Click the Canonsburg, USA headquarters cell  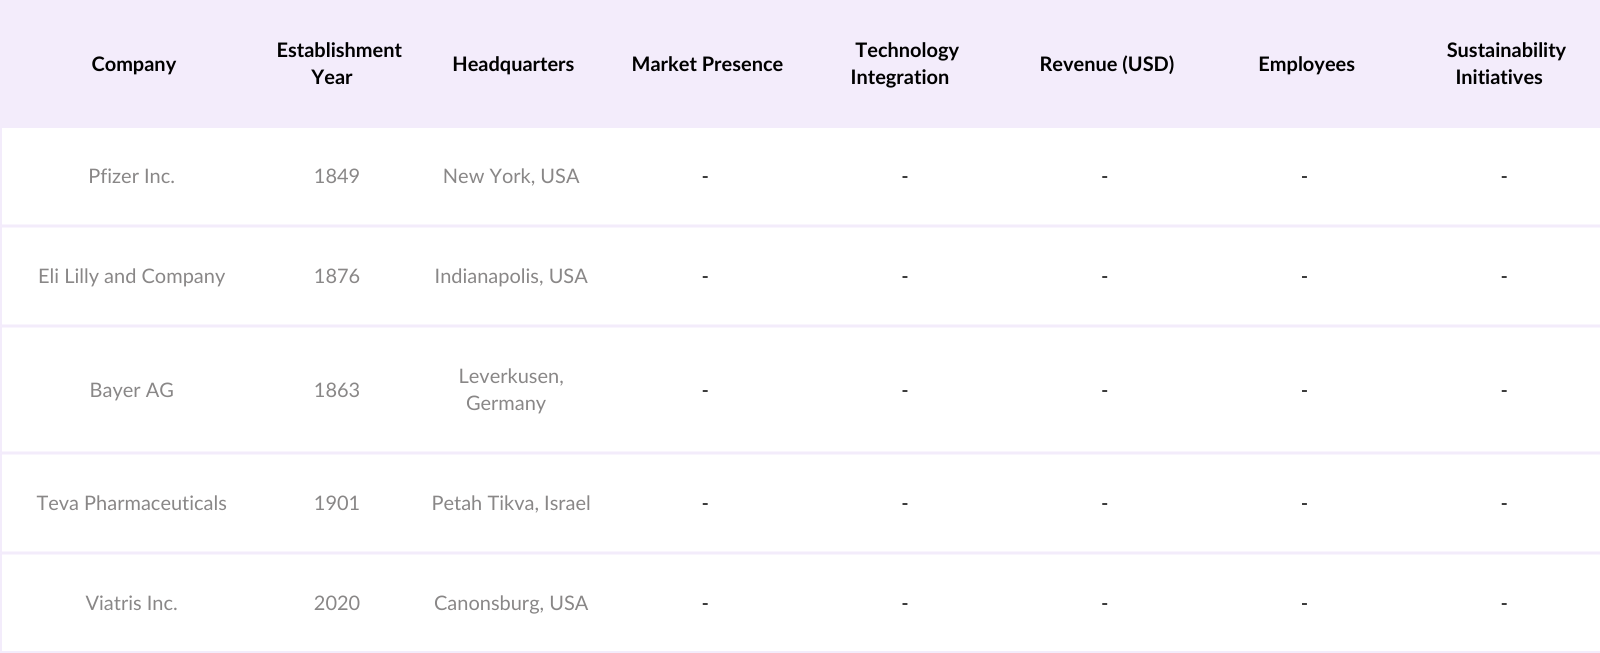tap(510, 603)
